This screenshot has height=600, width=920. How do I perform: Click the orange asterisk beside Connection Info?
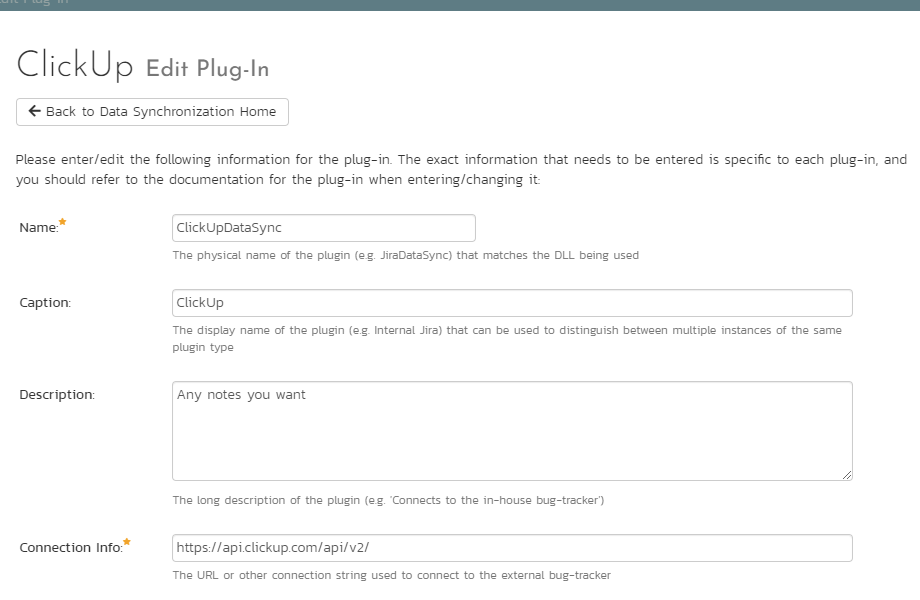[127, 542]
